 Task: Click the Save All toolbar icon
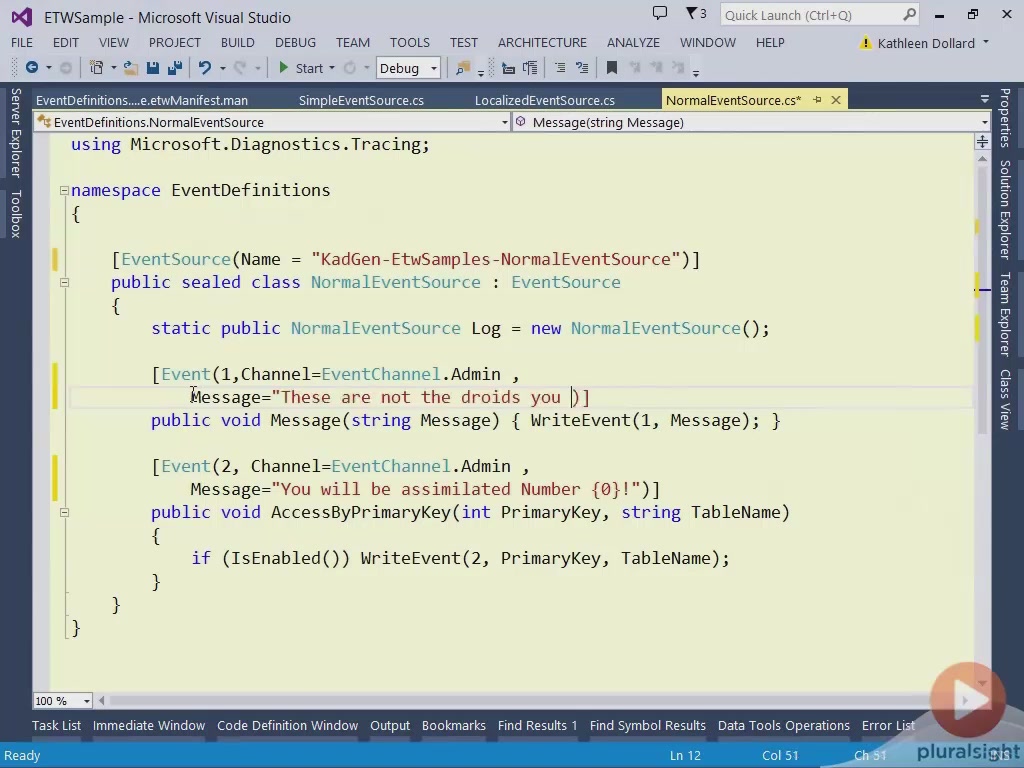173,68
